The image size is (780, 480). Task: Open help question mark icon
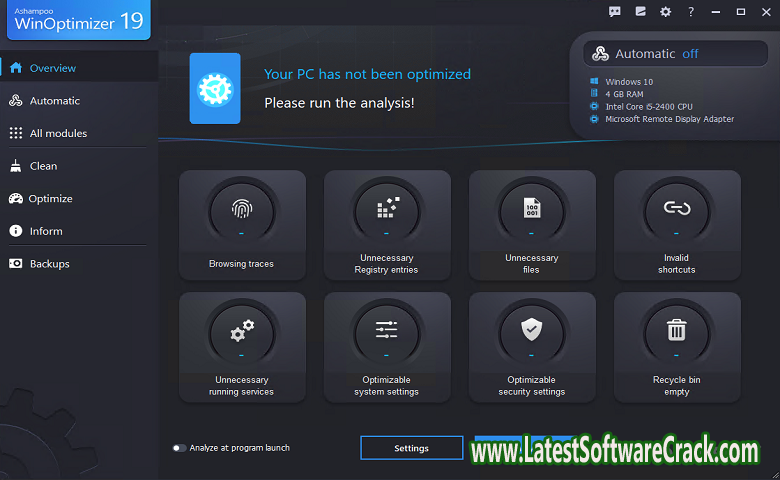point(691,12)
